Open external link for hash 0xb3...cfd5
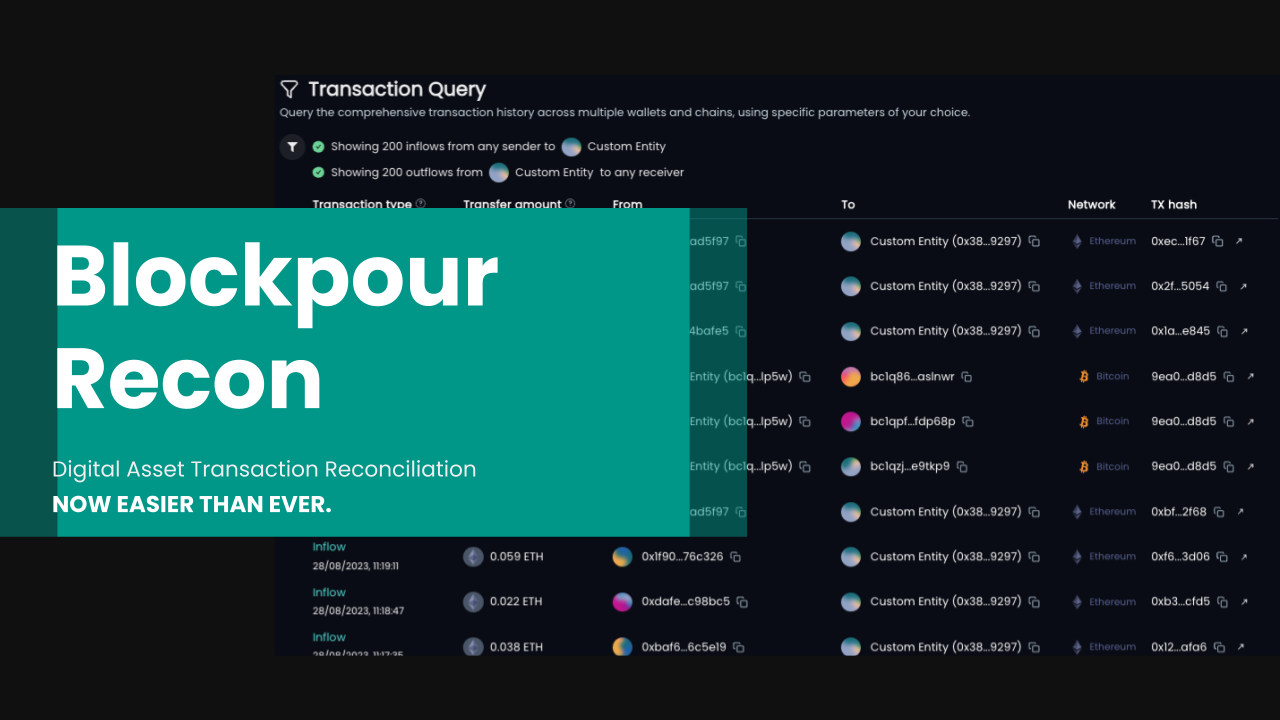Viewport: 1280px width, 720px height. [1244, 602]
